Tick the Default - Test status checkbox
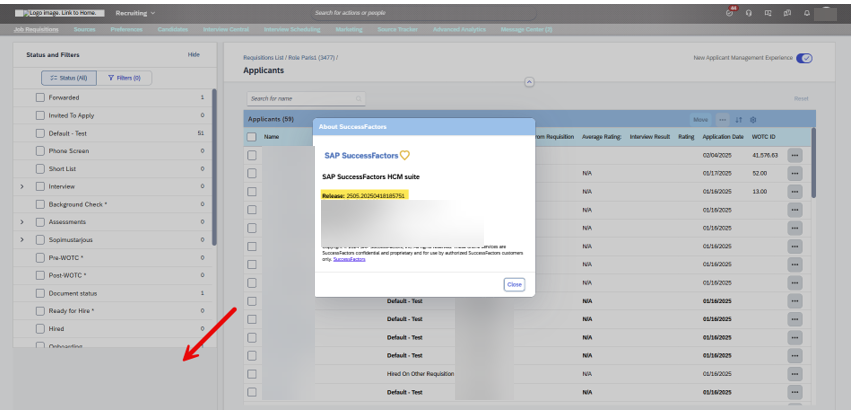 pyautogui.click(x=40, y=133)
